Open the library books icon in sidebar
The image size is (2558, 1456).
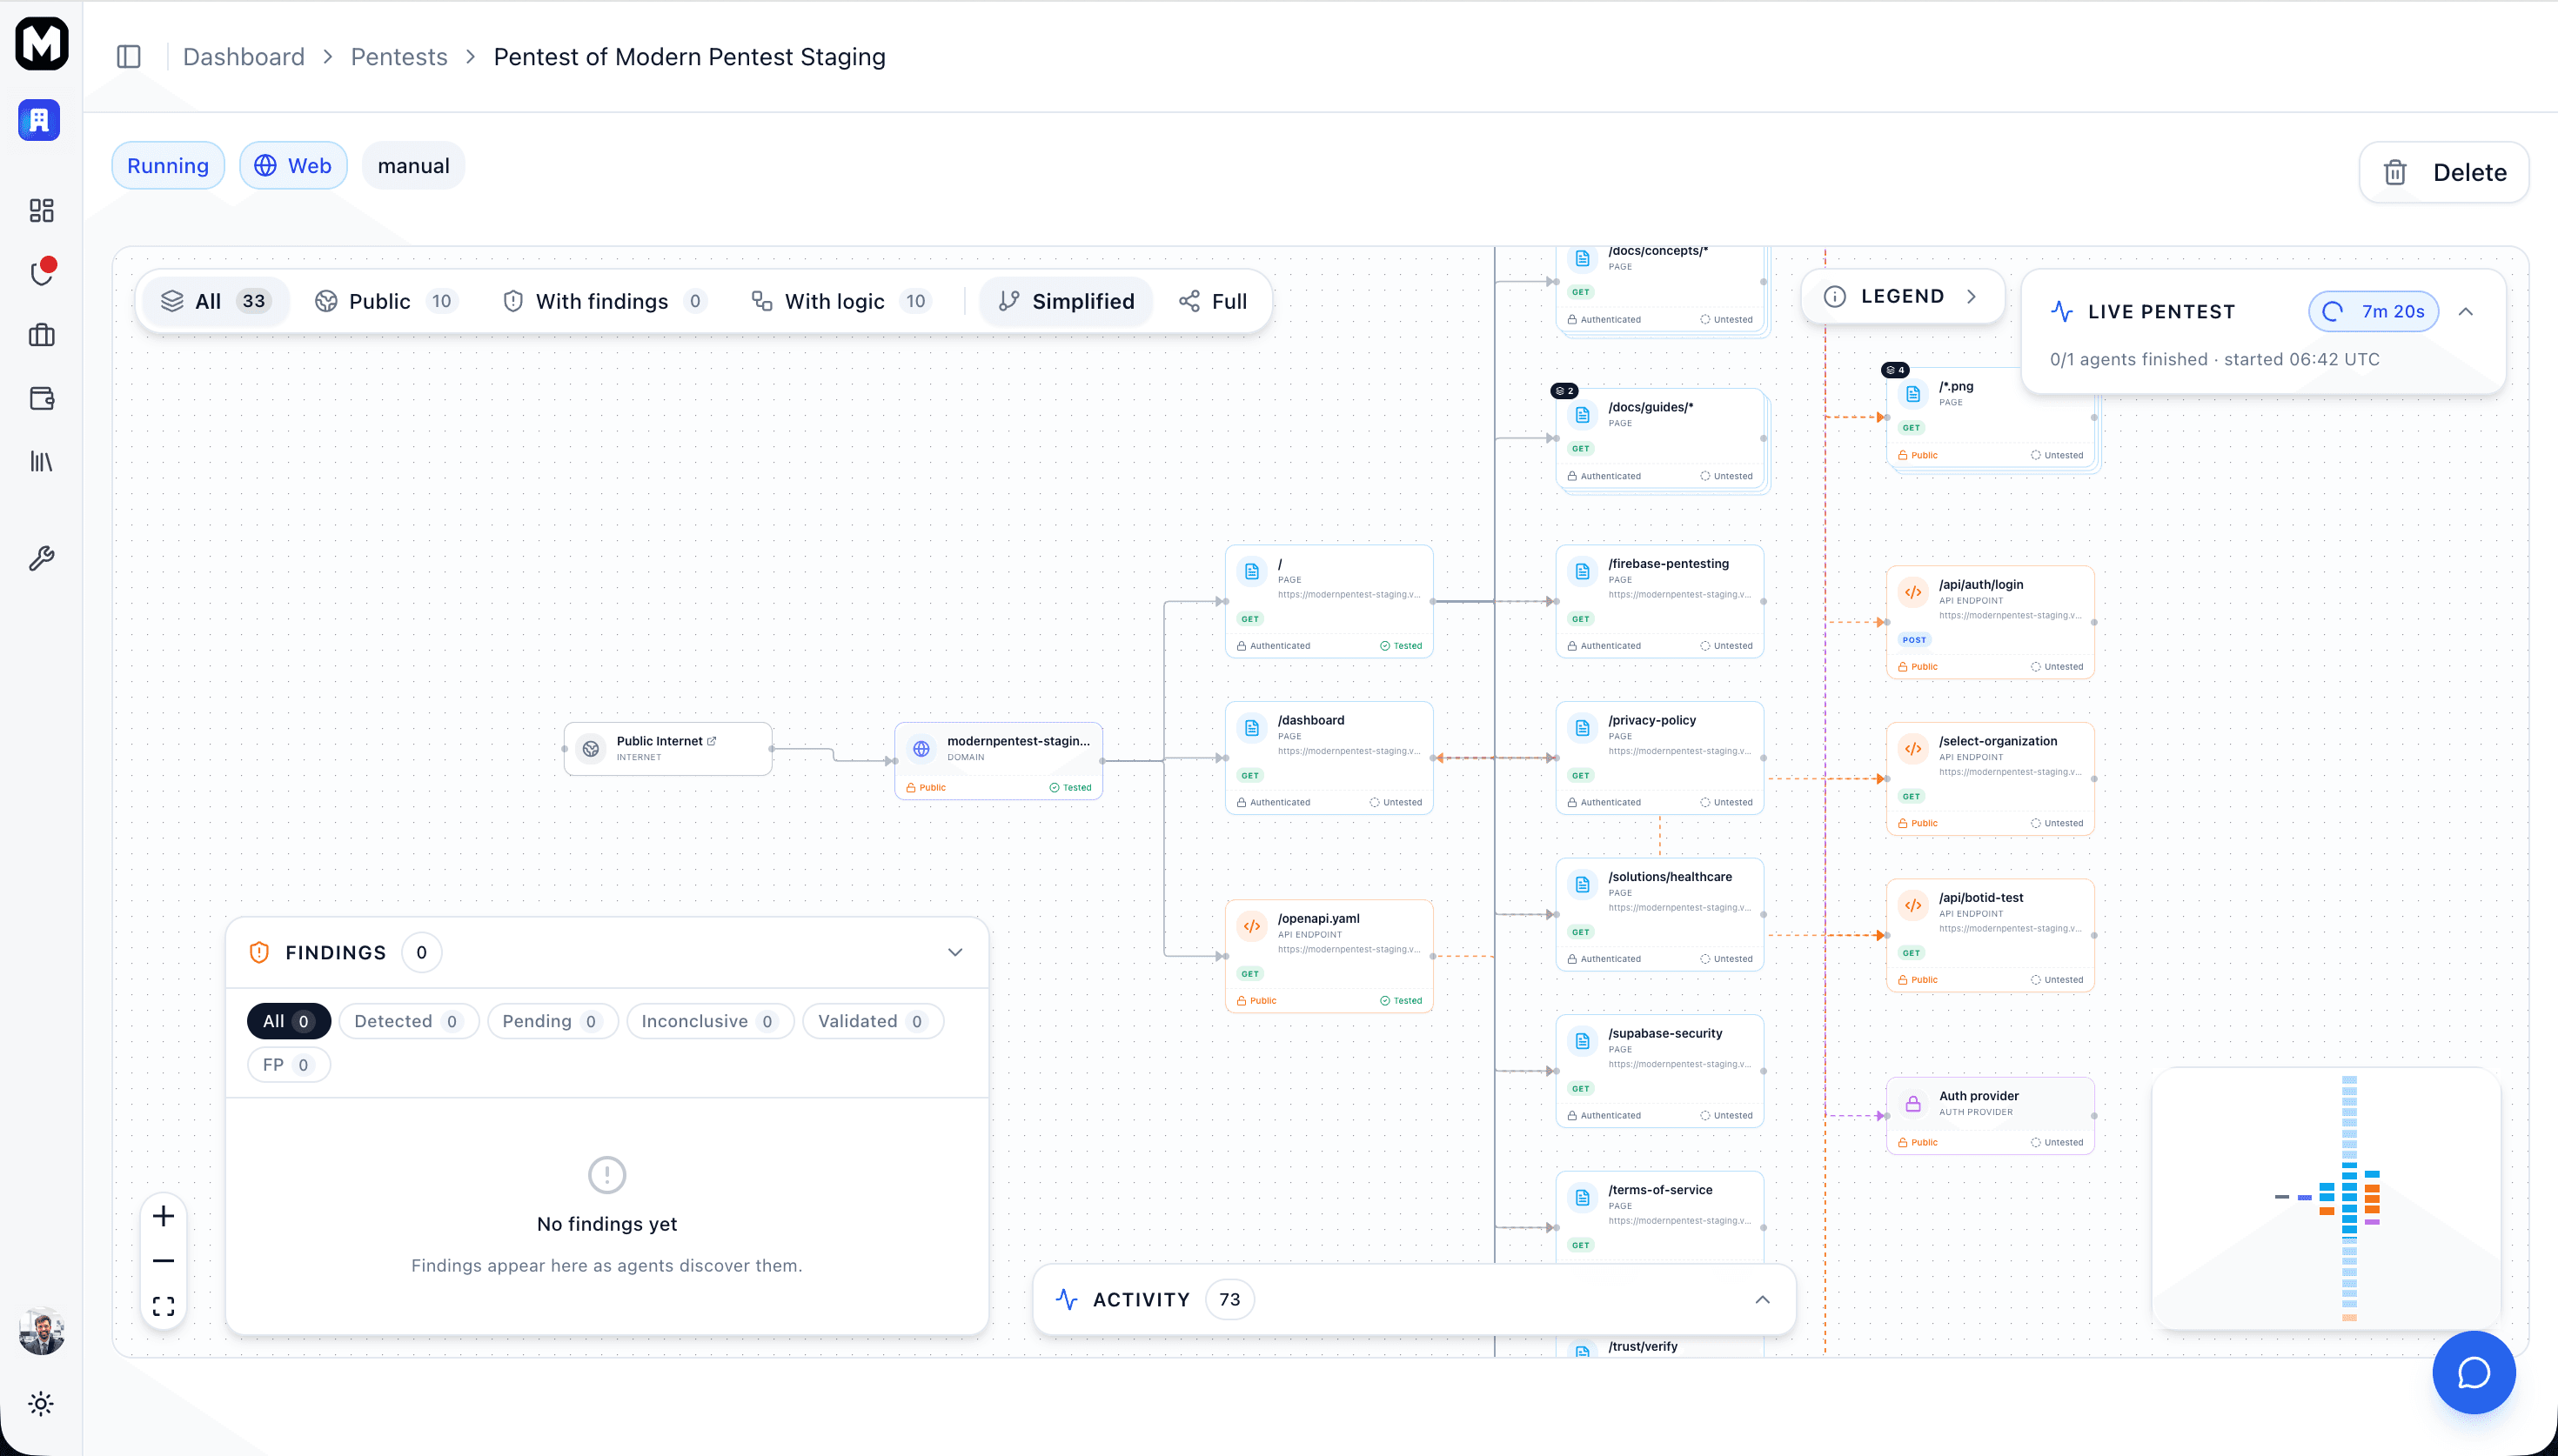41,461
